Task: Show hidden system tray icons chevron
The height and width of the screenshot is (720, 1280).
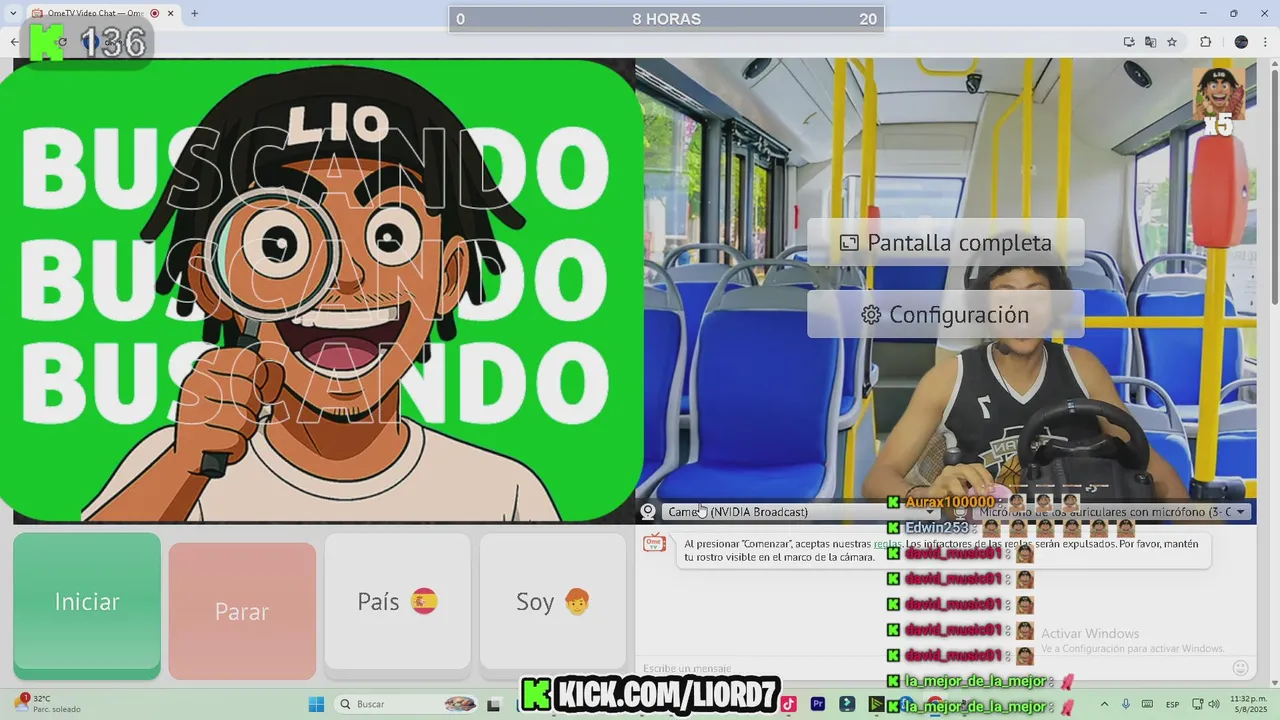Action: 1104,704
